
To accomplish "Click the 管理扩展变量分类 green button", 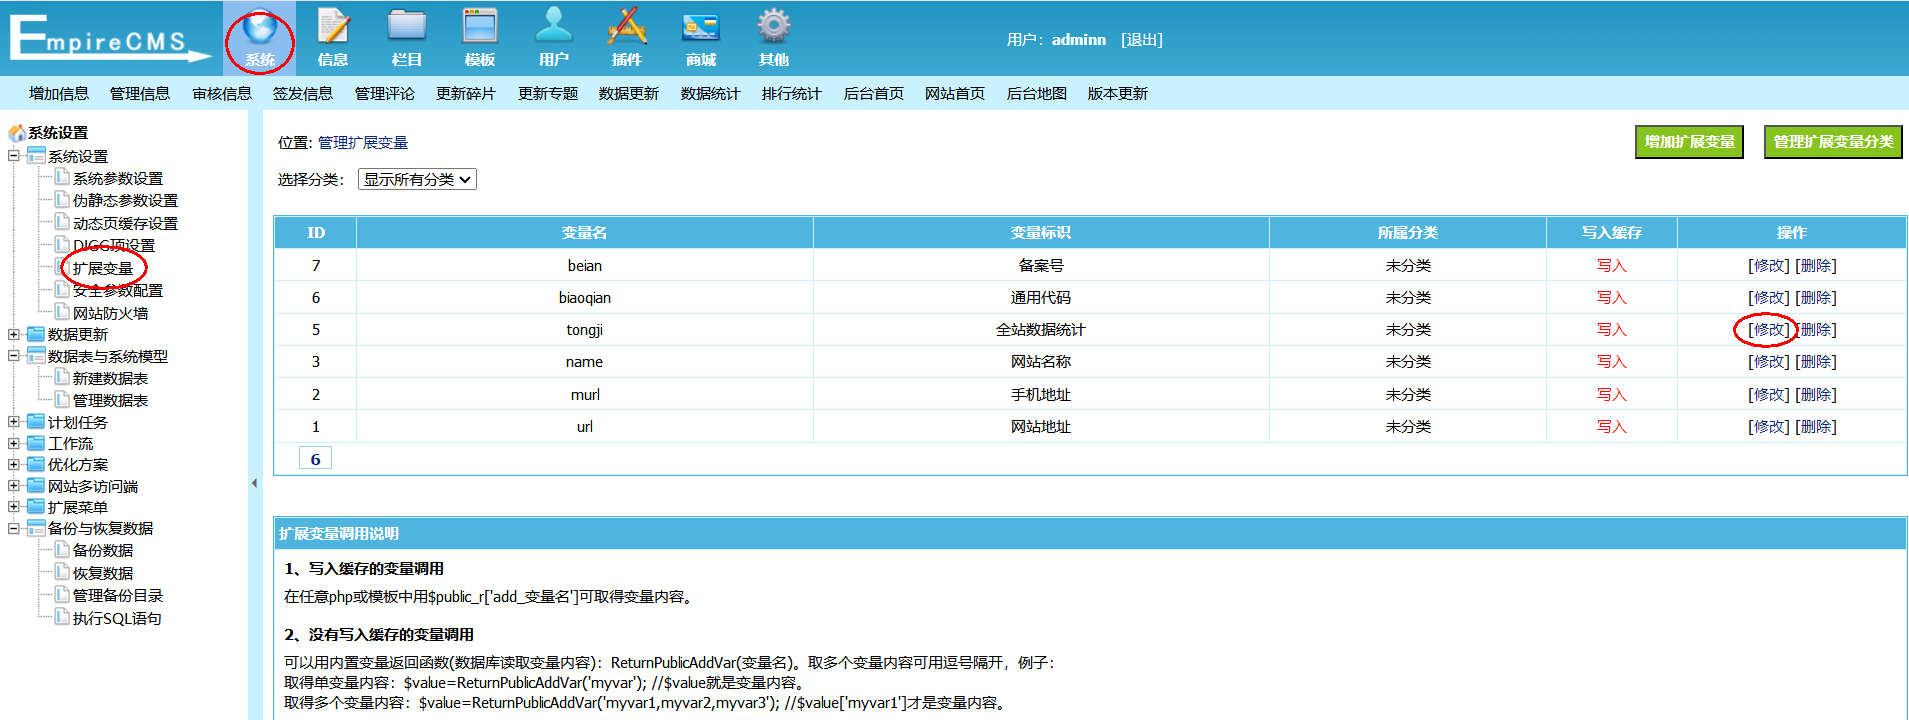I will tap(1832, 142).
